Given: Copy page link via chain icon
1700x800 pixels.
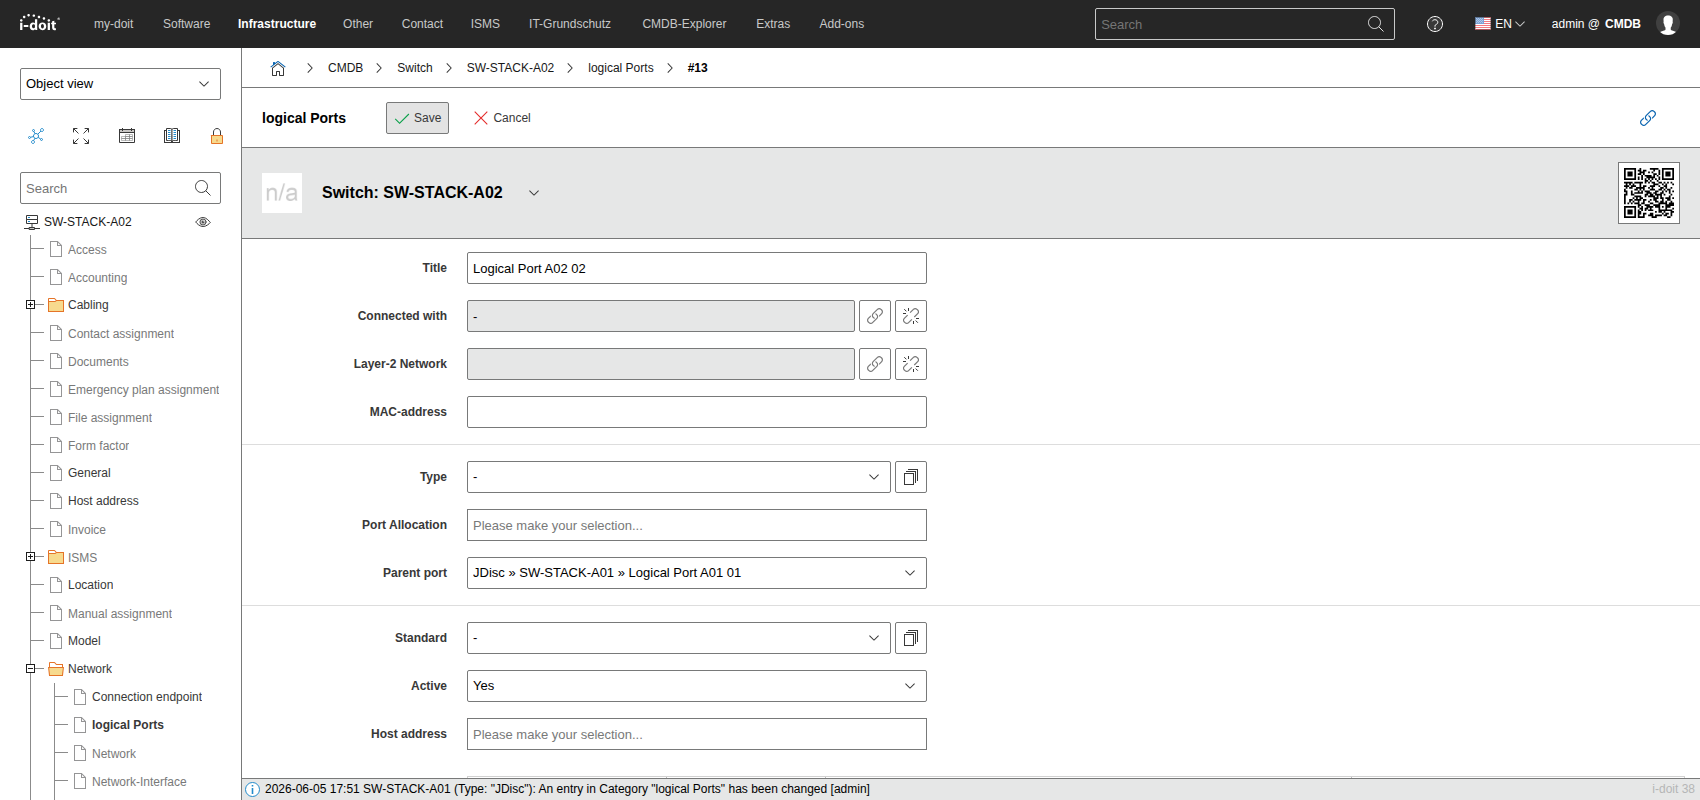Looking at the screenshot, I should coord(1648,118).
